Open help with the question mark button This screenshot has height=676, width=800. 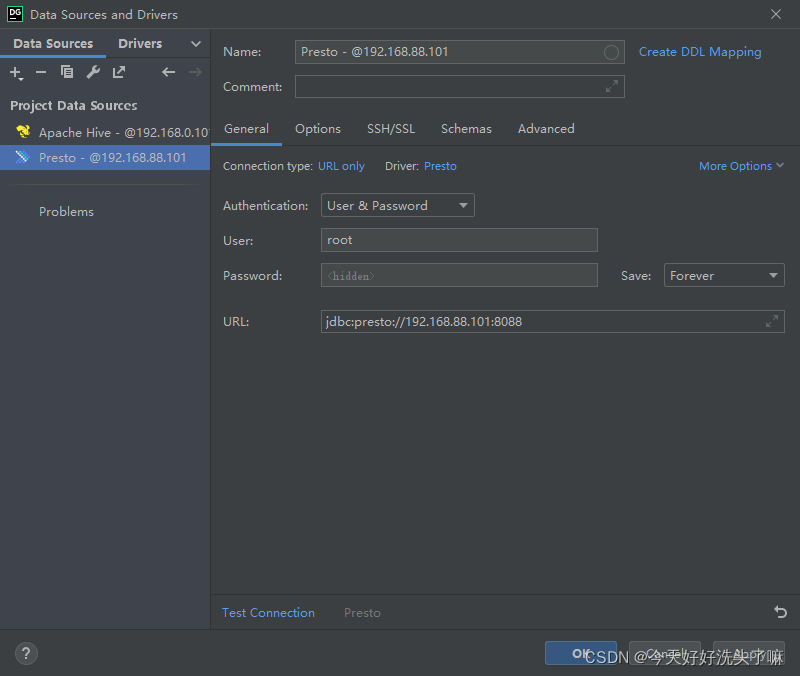tap(26, 654)
